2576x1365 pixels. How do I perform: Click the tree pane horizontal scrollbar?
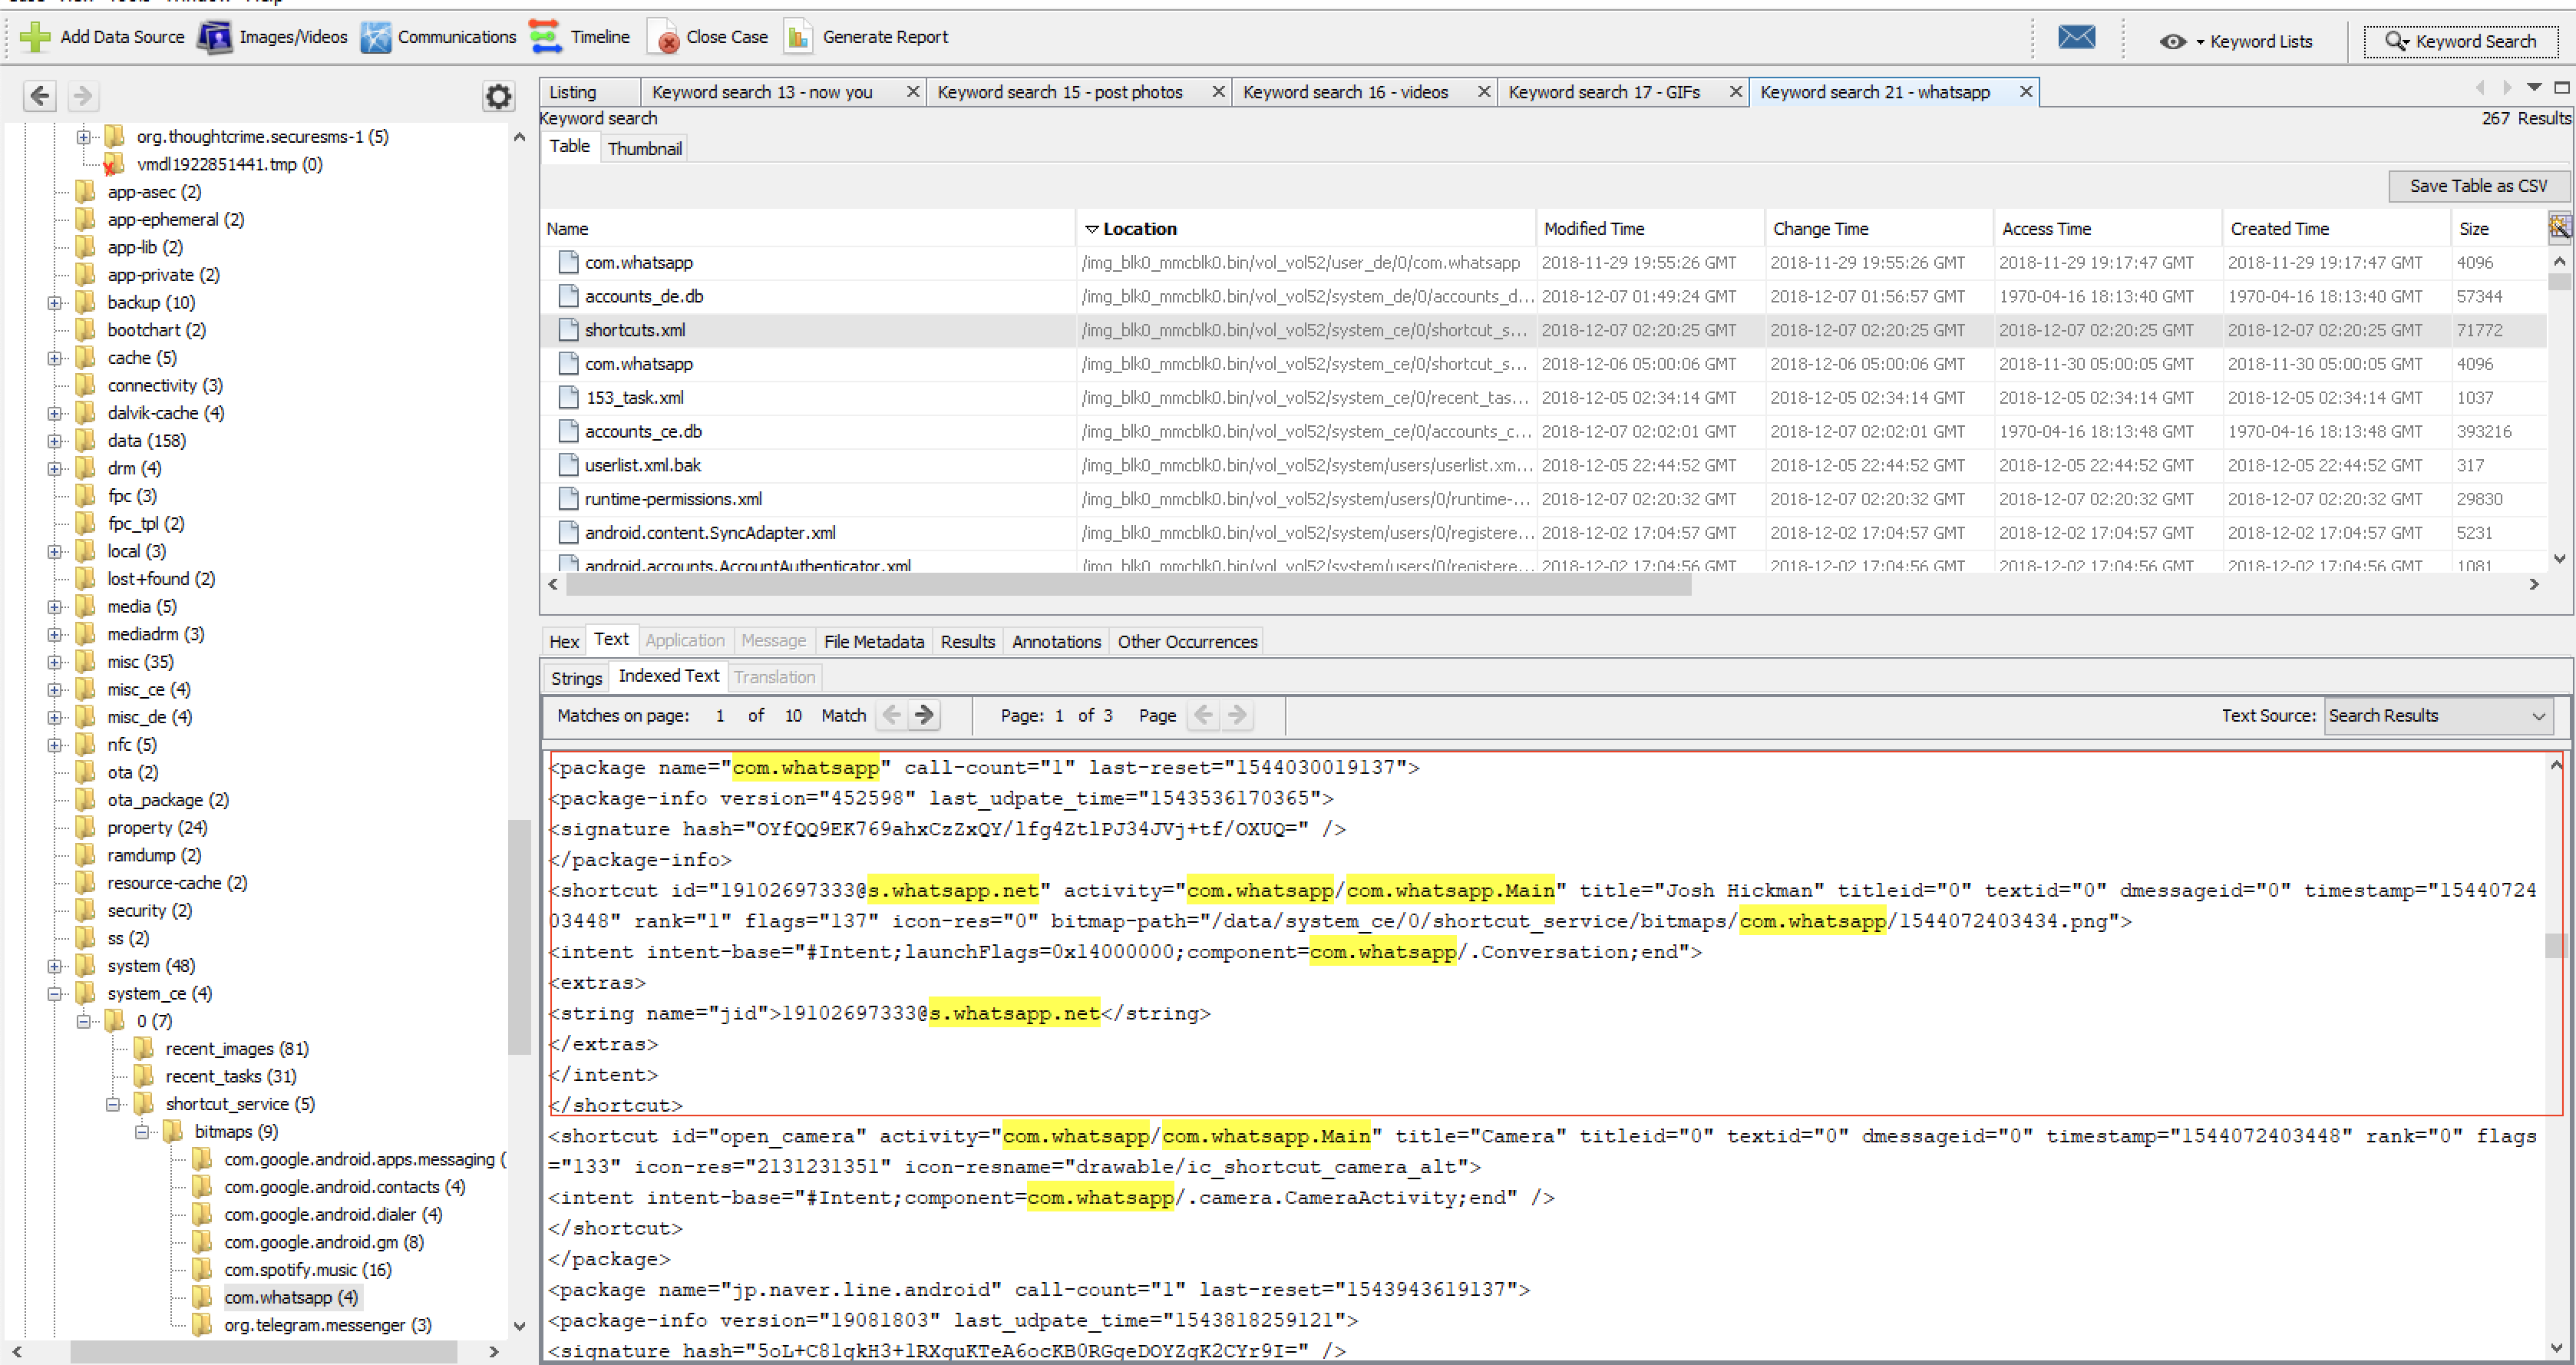click(263, 1351)
